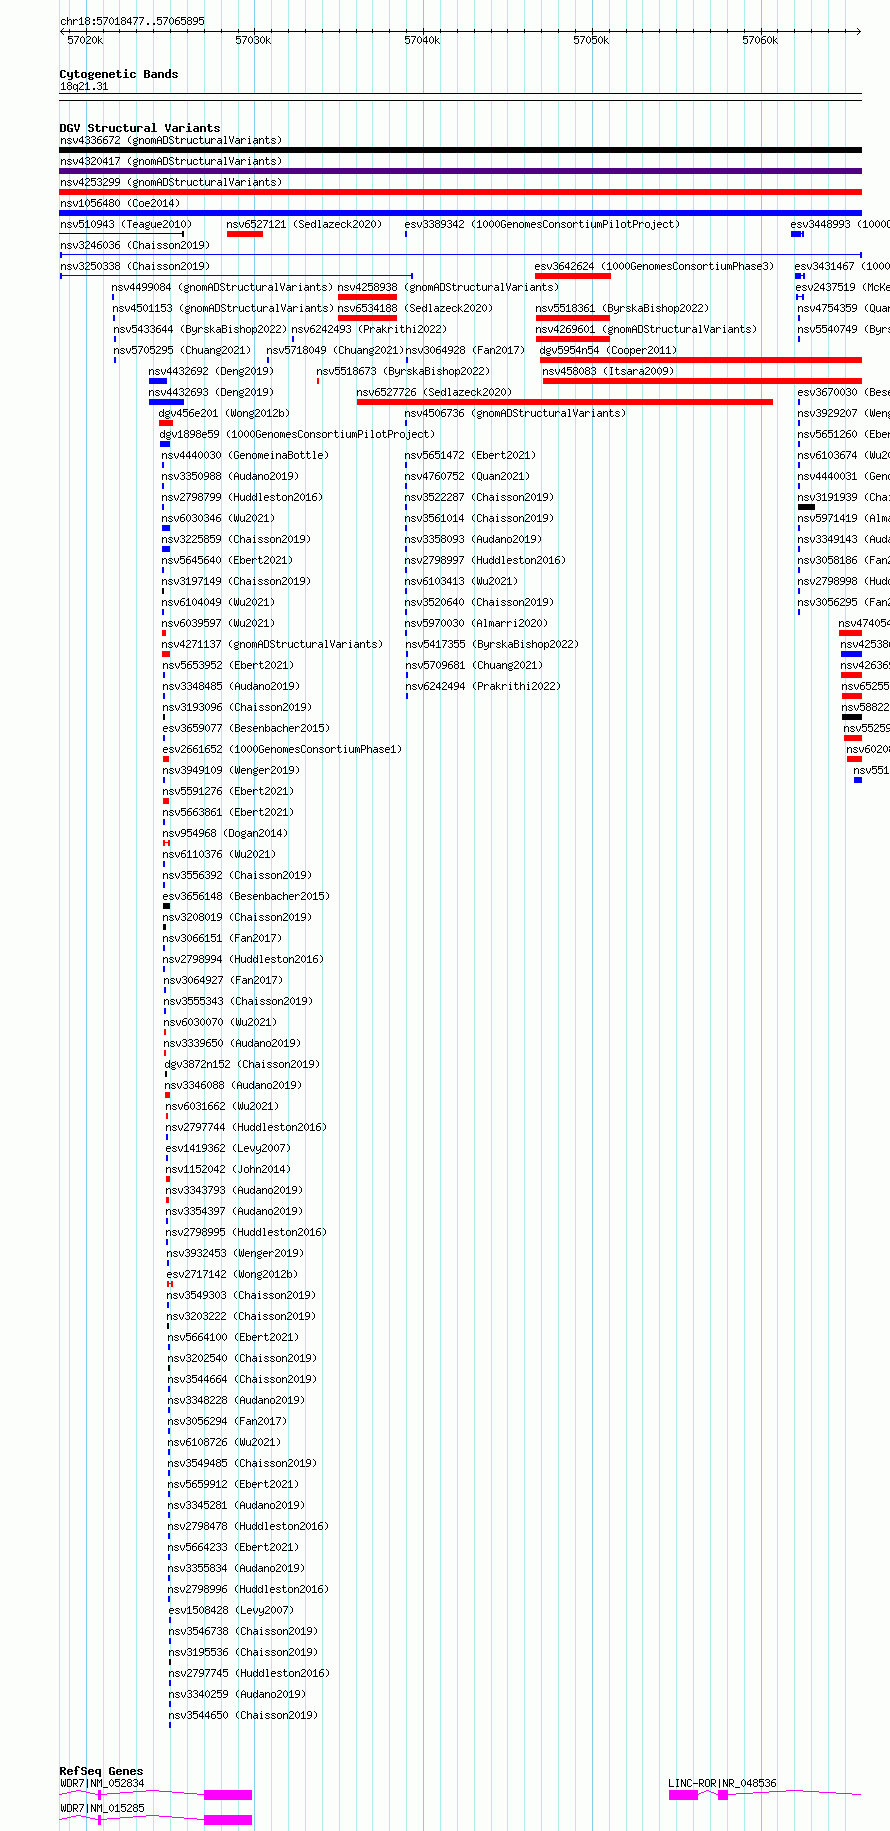Click the 57040k ruler tick label

click(x=422, y=40)
